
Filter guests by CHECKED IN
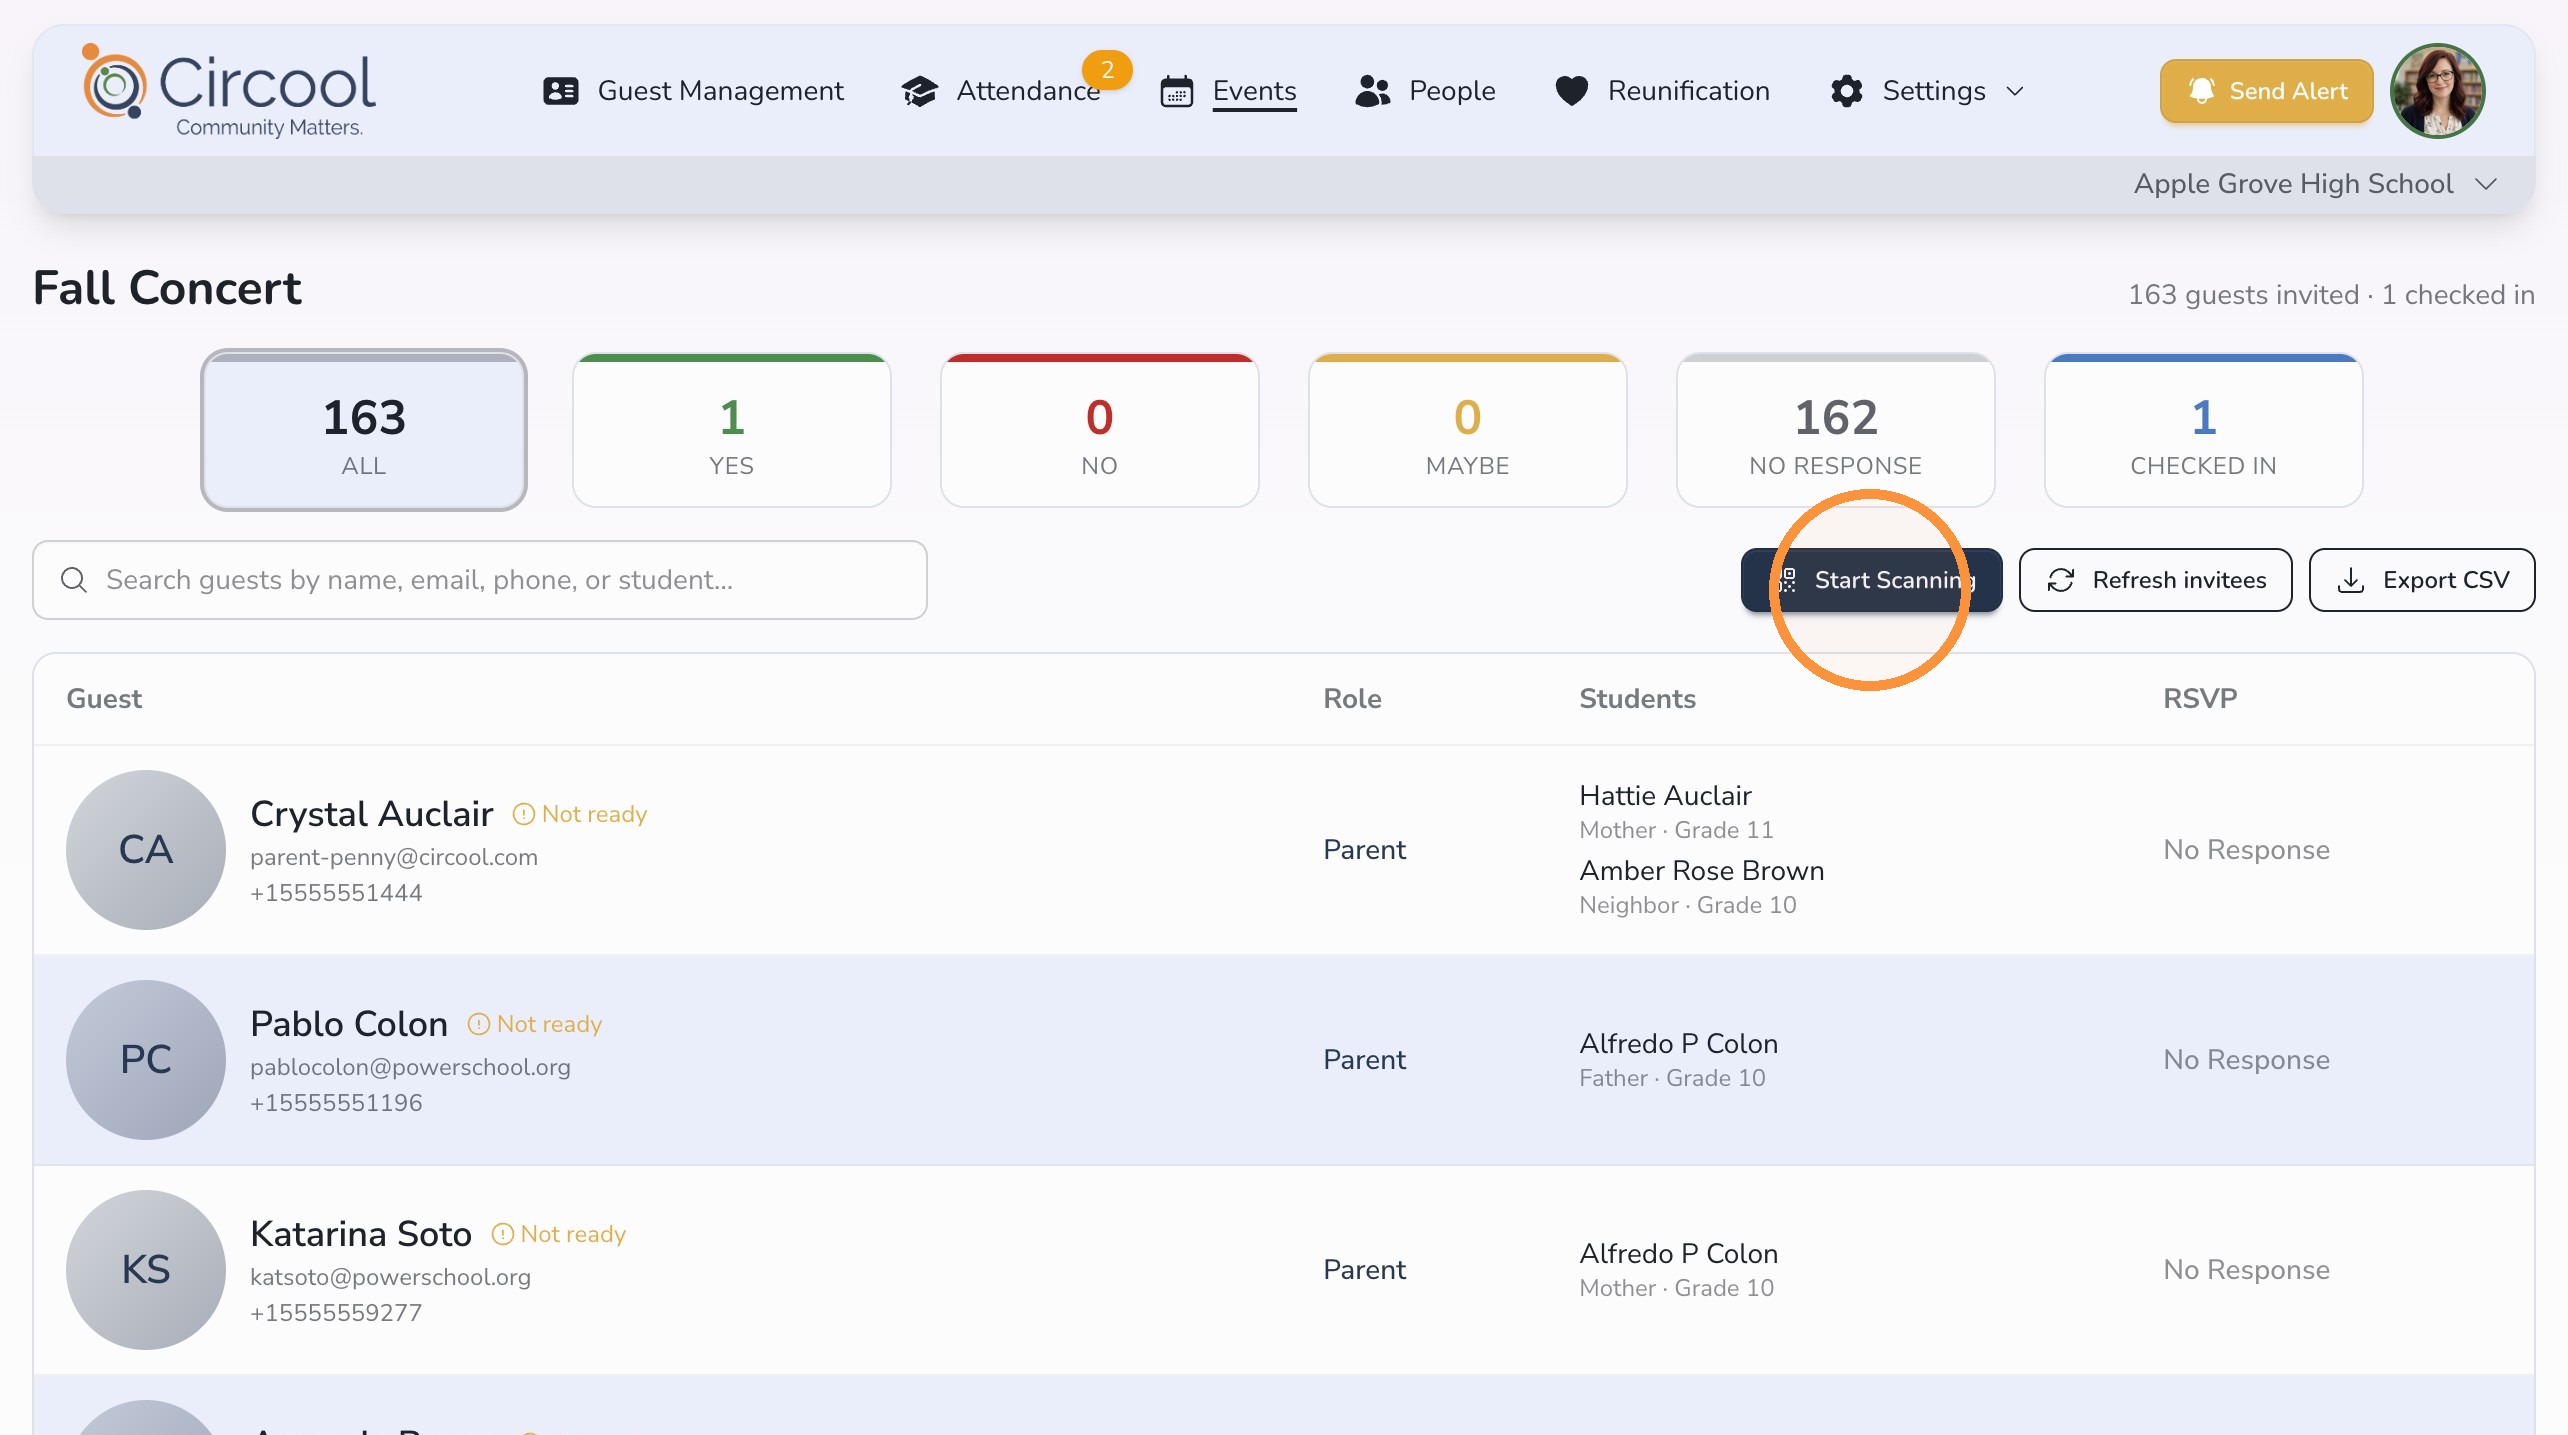2204,430
